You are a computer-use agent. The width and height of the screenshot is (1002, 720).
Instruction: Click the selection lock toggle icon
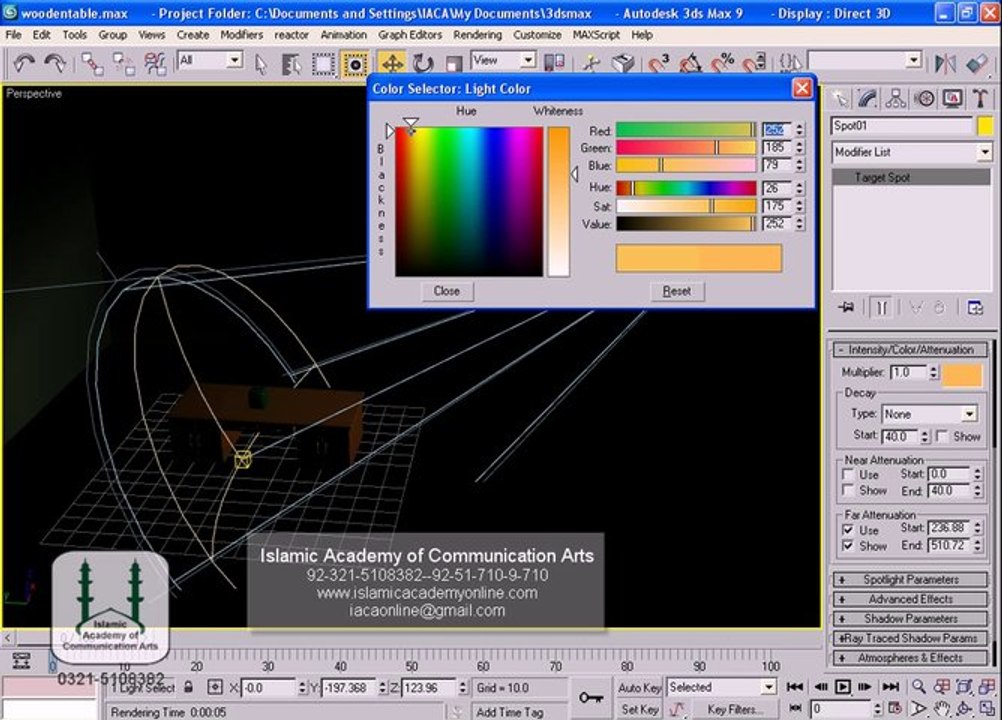(x=188, y=687)
